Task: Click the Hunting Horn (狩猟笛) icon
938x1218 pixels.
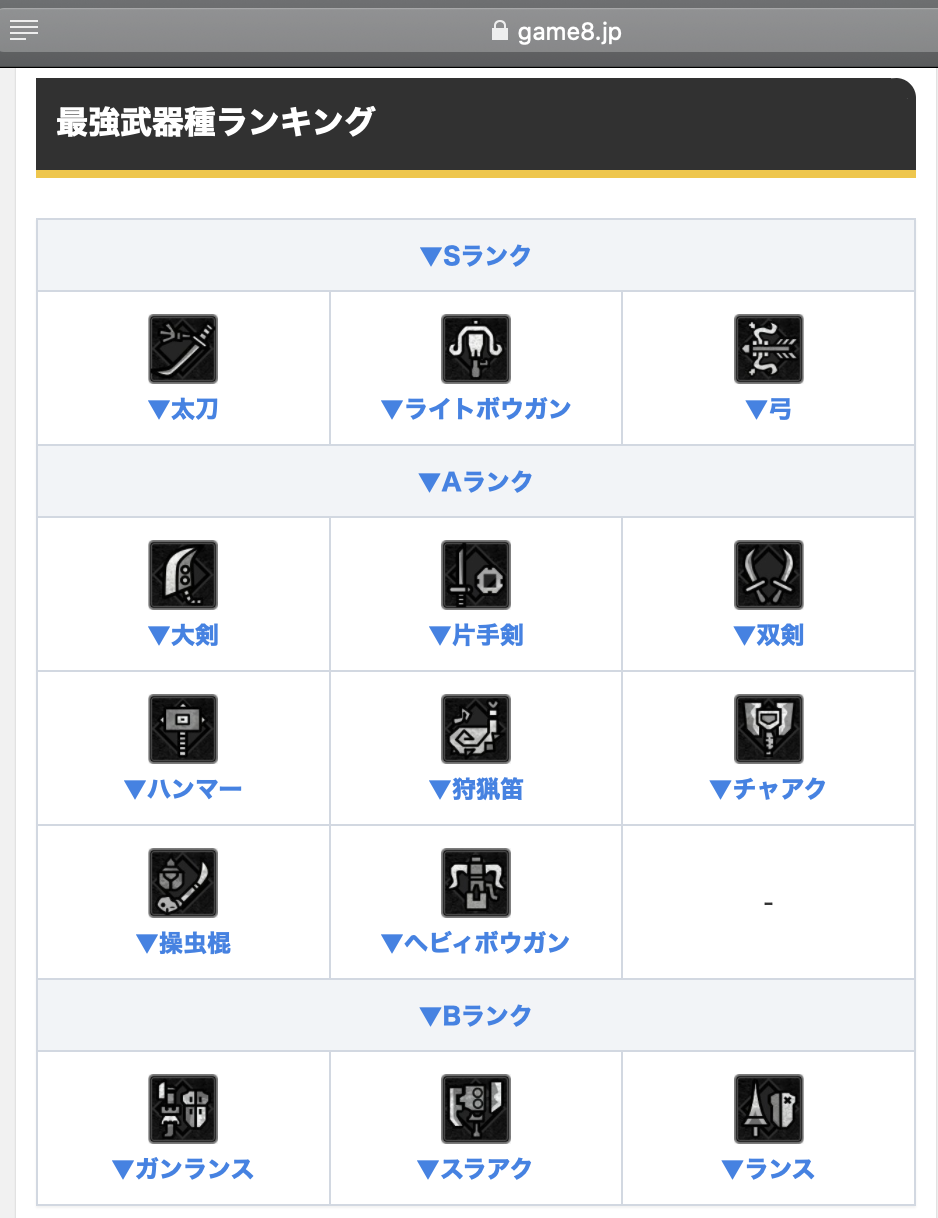Action: 476,729
